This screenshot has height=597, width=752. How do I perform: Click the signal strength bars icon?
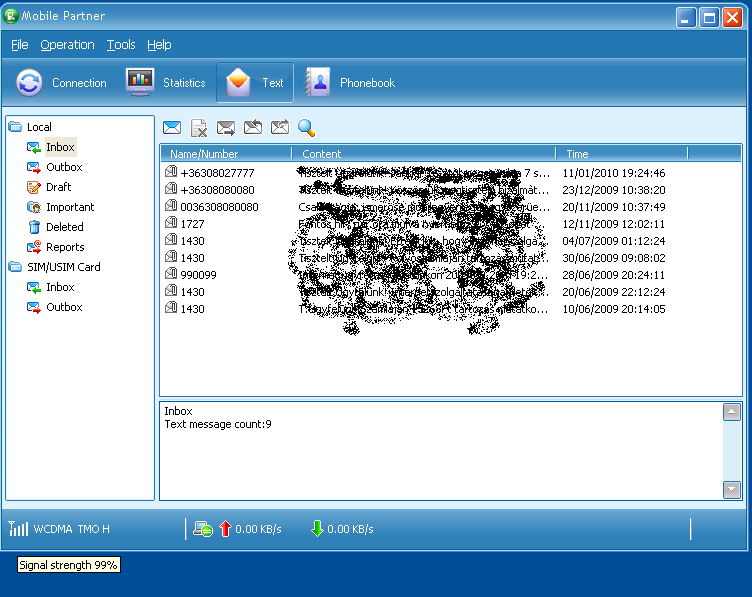click(x=18, y=529)
